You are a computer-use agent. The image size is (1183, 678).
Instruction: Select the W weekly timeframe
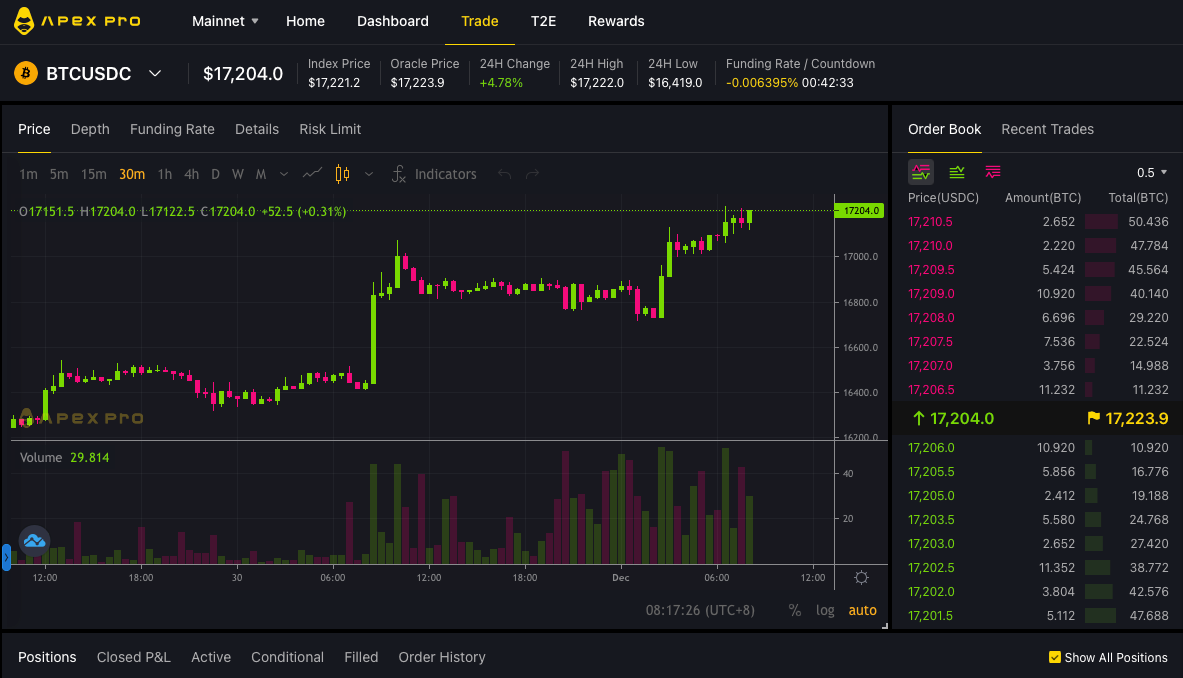coord(238,174)
